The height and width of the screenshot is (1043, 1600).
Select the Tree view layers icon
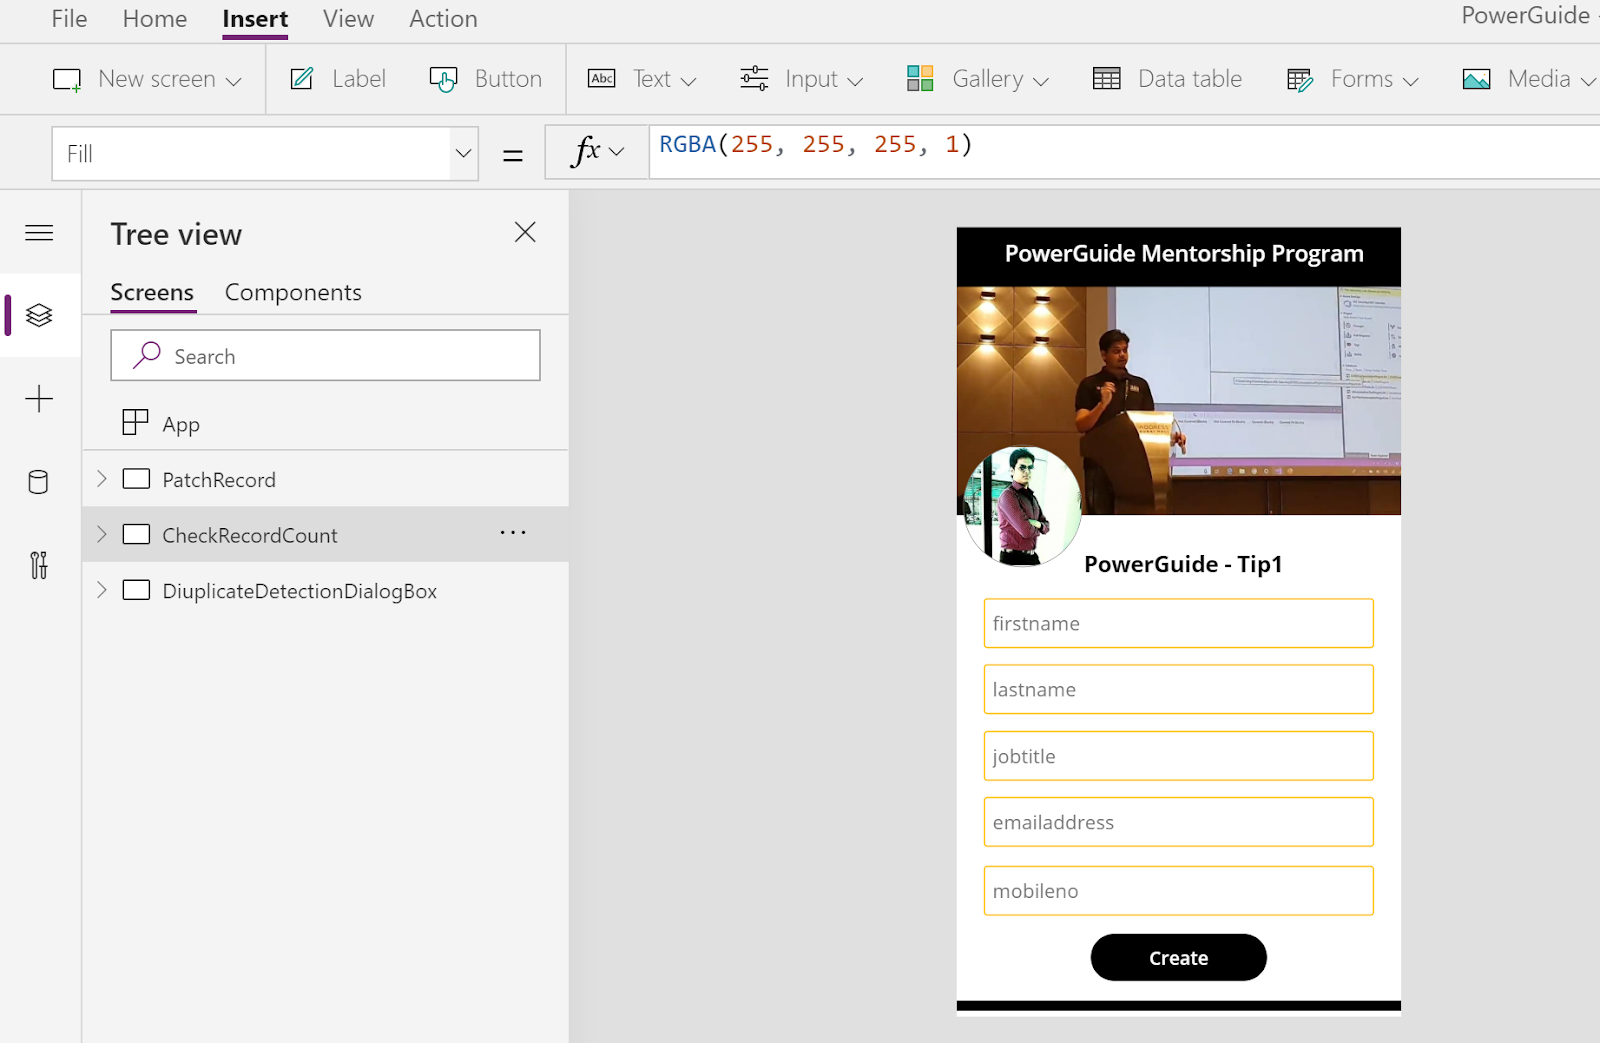(39, 315)
